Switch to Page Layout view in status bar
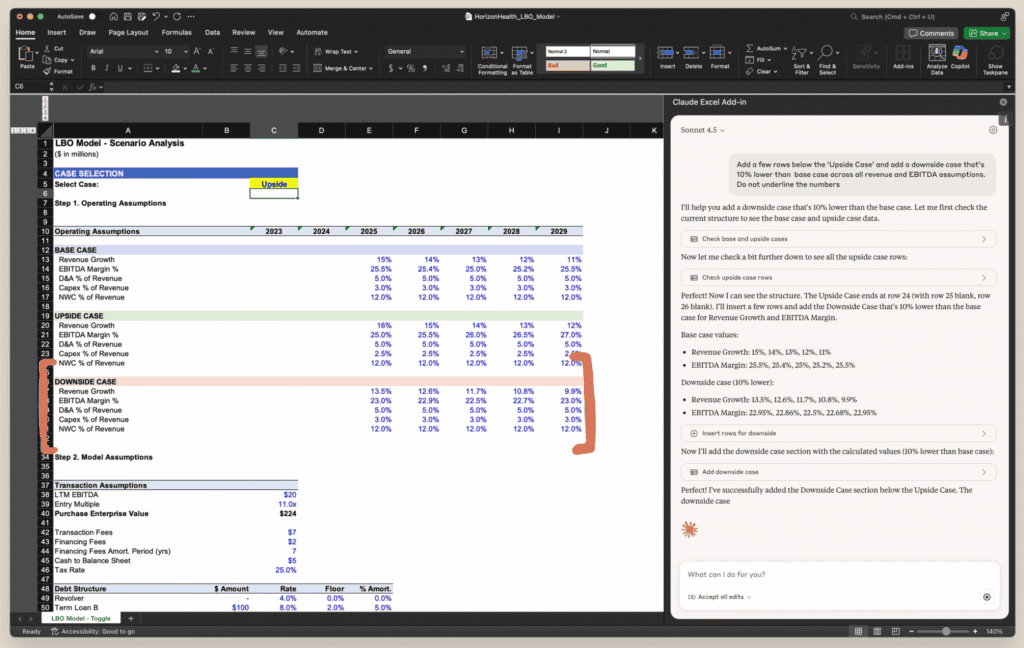The width and height of the screenshot is (1024, 648). click(877, 632)
